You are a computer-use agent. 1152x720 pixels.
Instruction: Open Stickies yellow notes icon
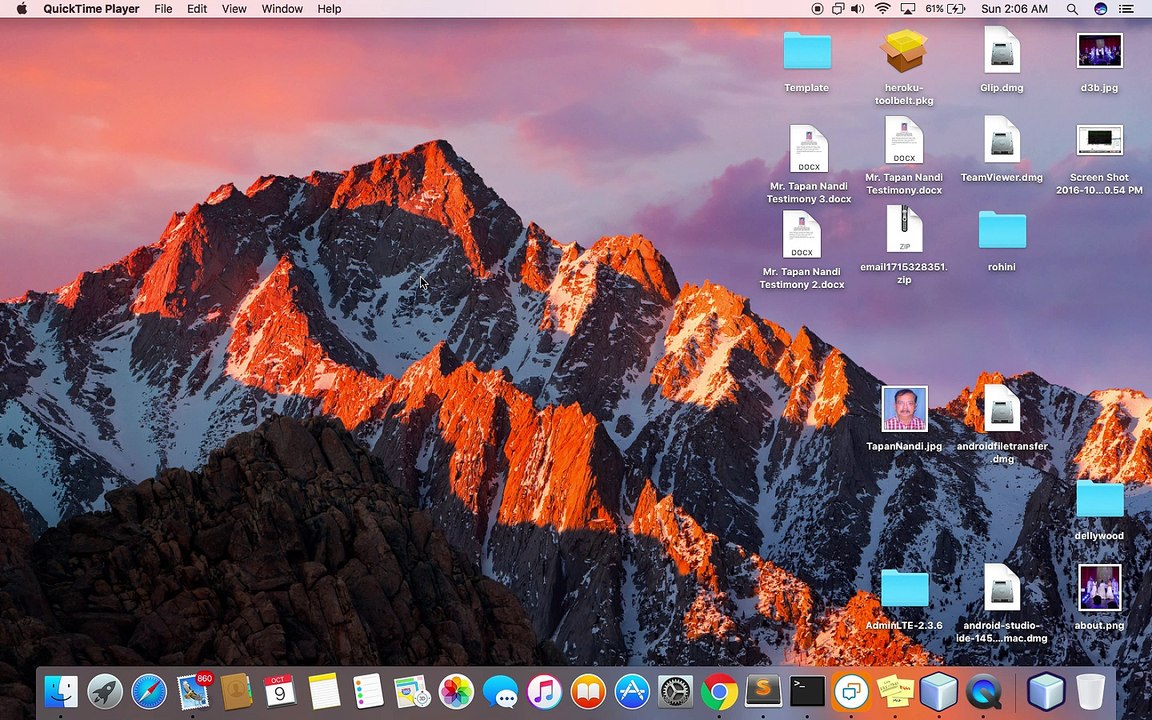895,691
